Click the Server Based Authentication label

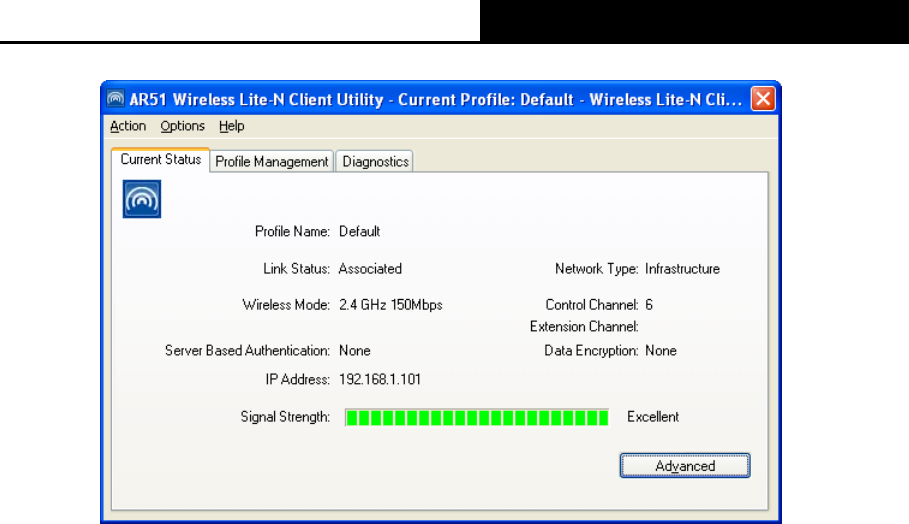[x=247, y=351]
